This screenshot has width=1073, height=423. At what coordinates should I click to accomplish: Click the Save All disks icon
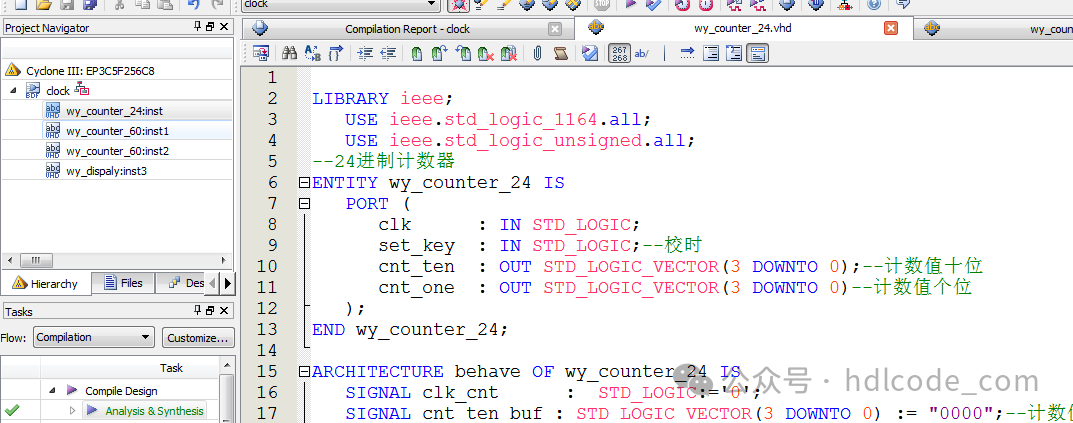coord(90,4)
